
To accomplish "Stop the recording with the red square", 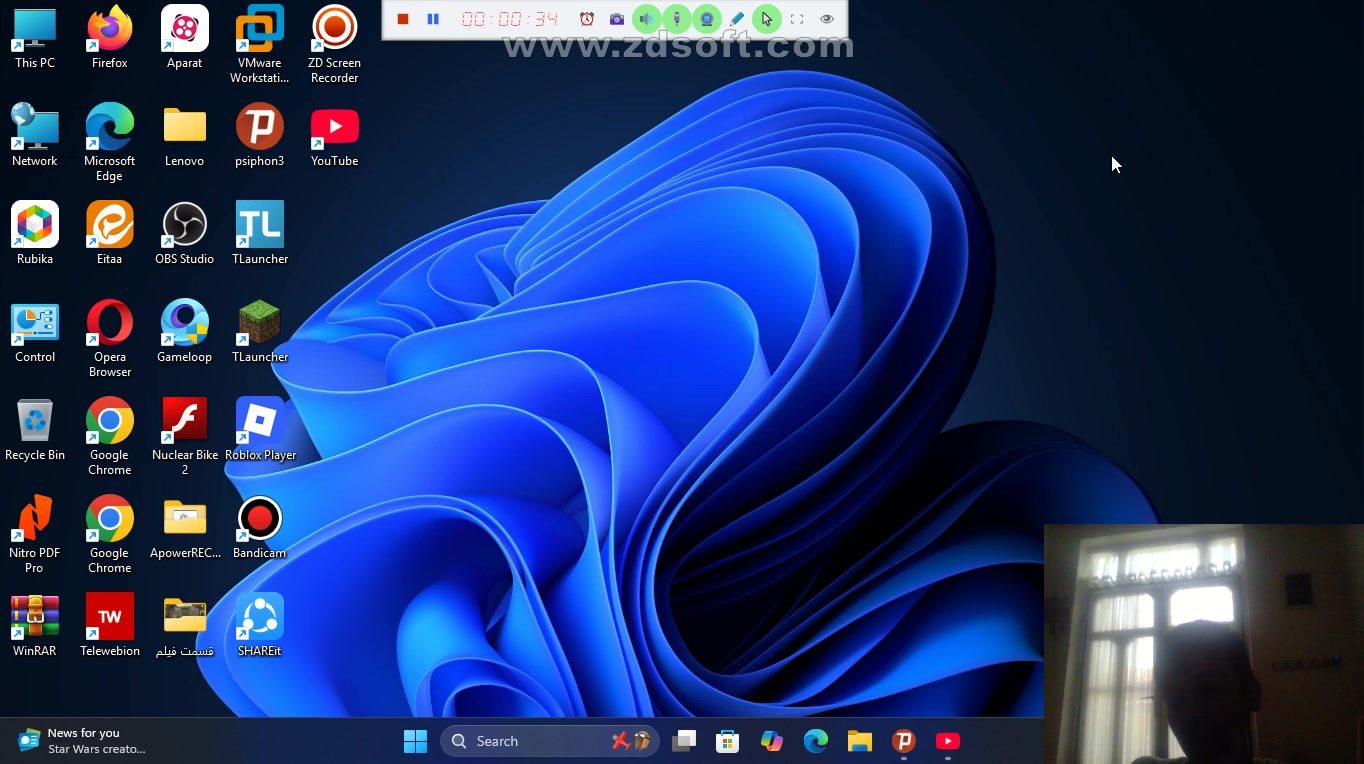I will 403,19.
